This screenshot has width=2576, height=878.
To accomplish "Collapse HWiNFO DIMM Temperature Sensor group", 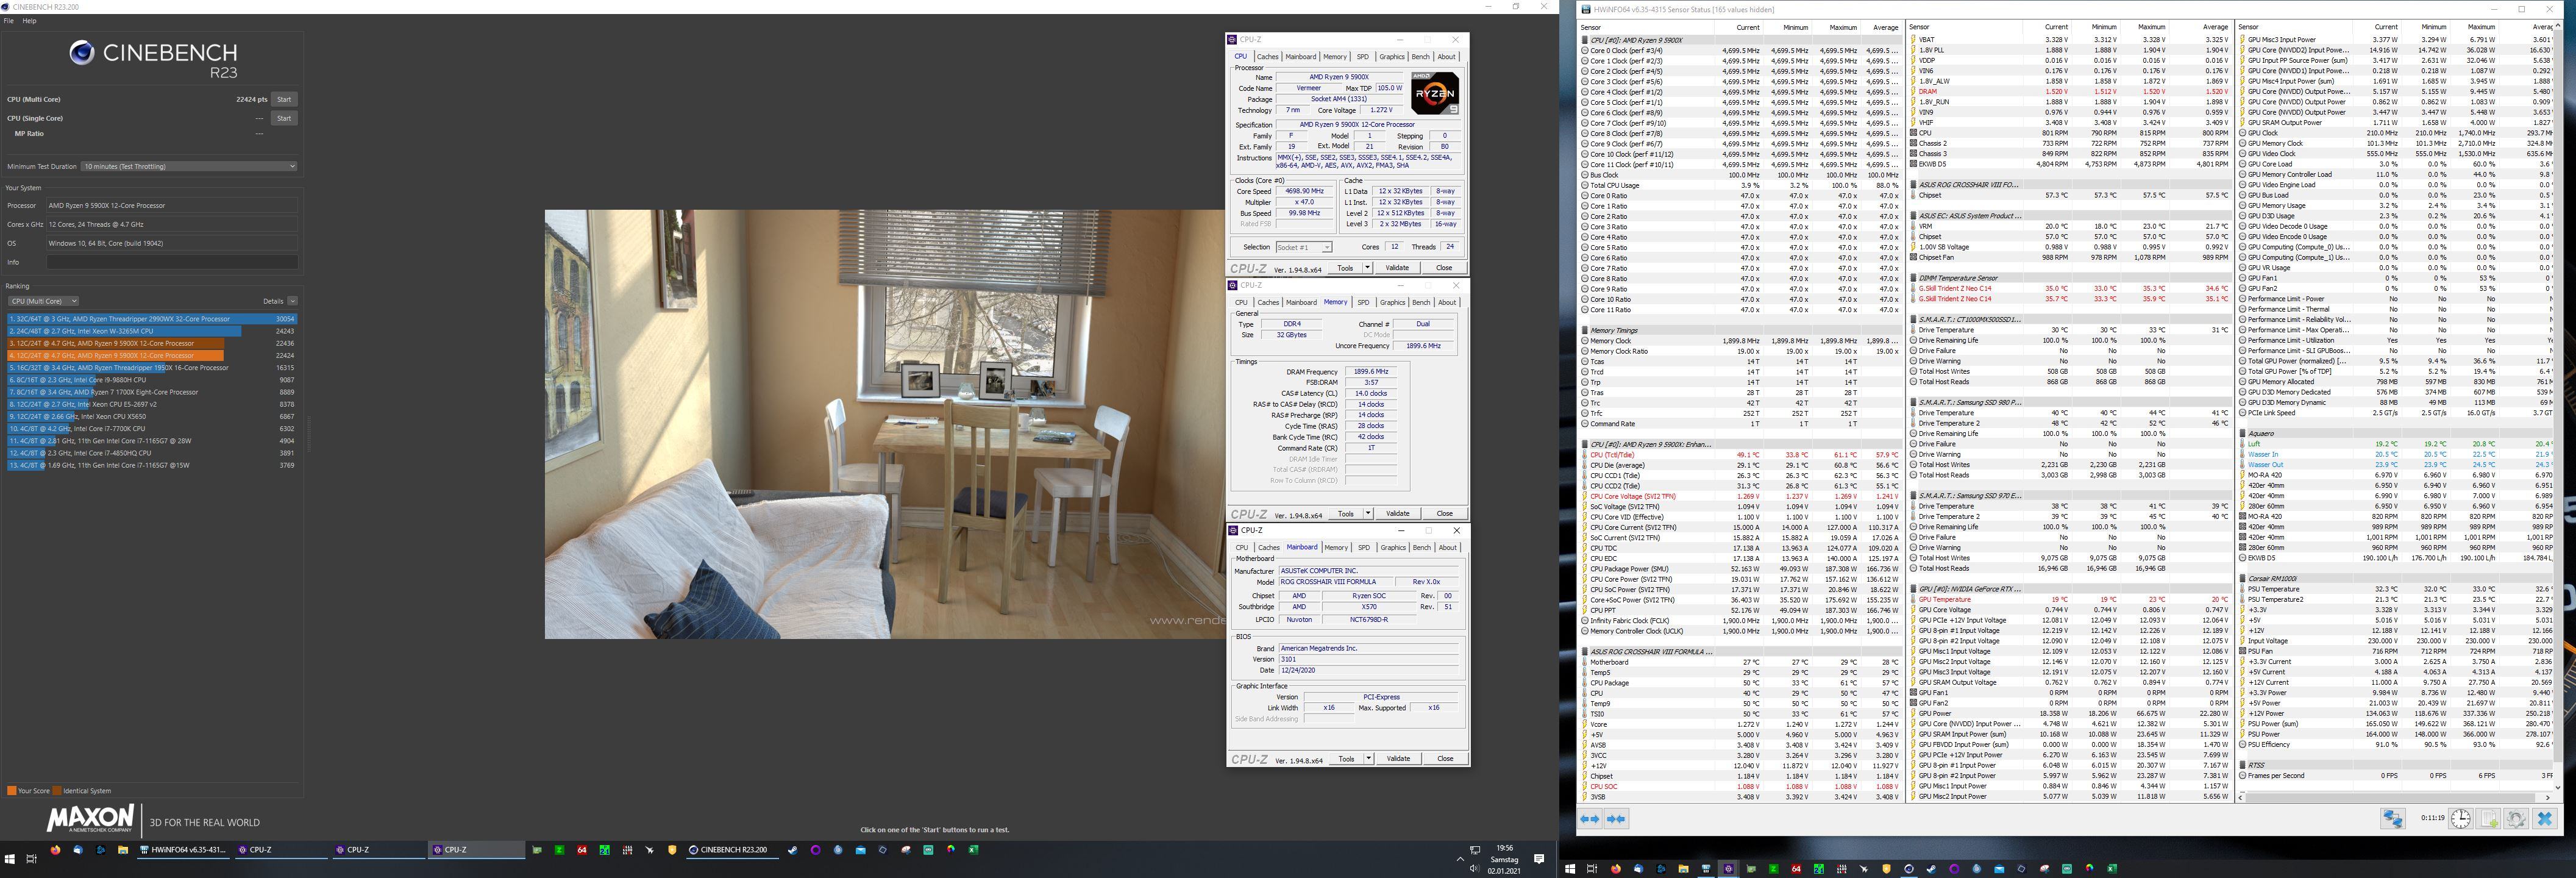I will pyautogui.click(x=1913, y=278).
